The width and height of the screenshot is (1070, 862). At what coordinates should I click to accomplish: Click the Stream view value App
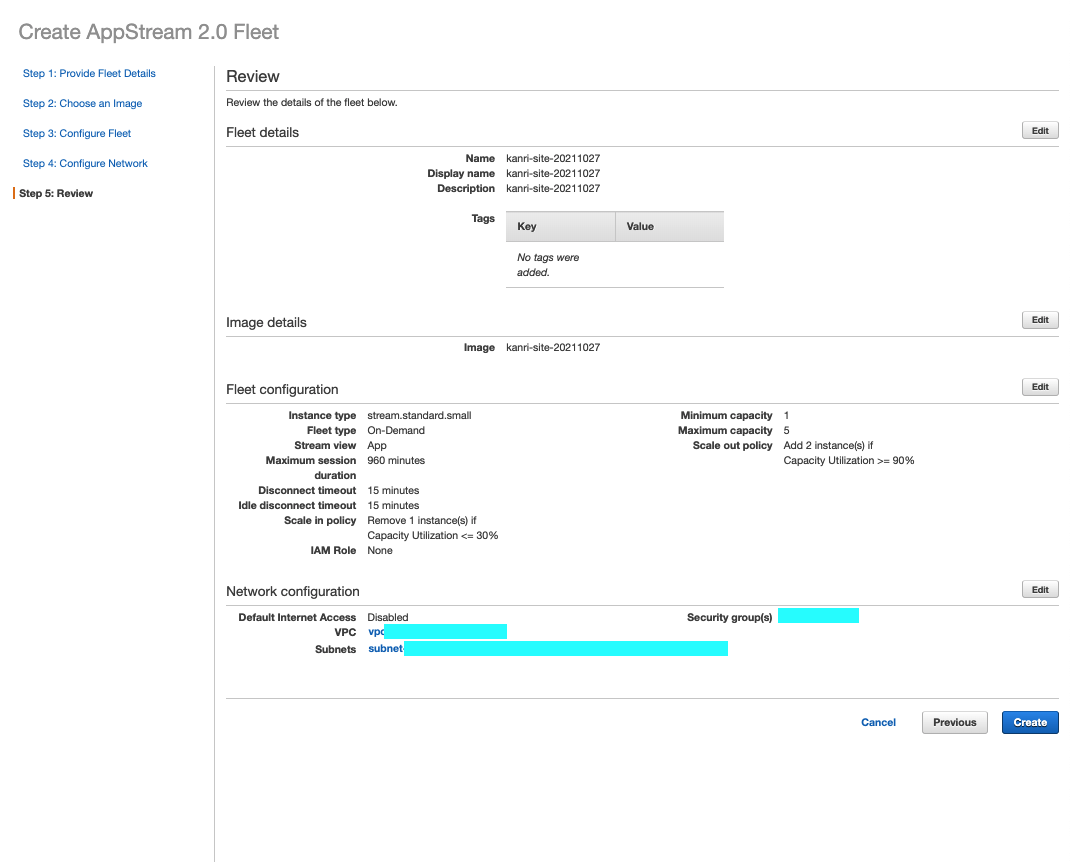[377, 445]
